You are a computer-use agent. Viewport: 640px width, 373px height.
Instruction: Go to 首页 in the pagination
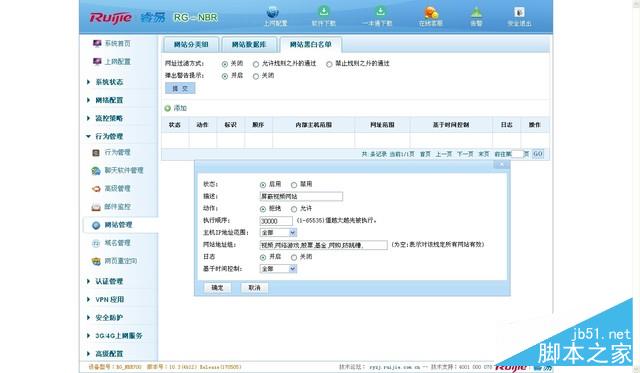pyautogui.click(x=425, y=154)
